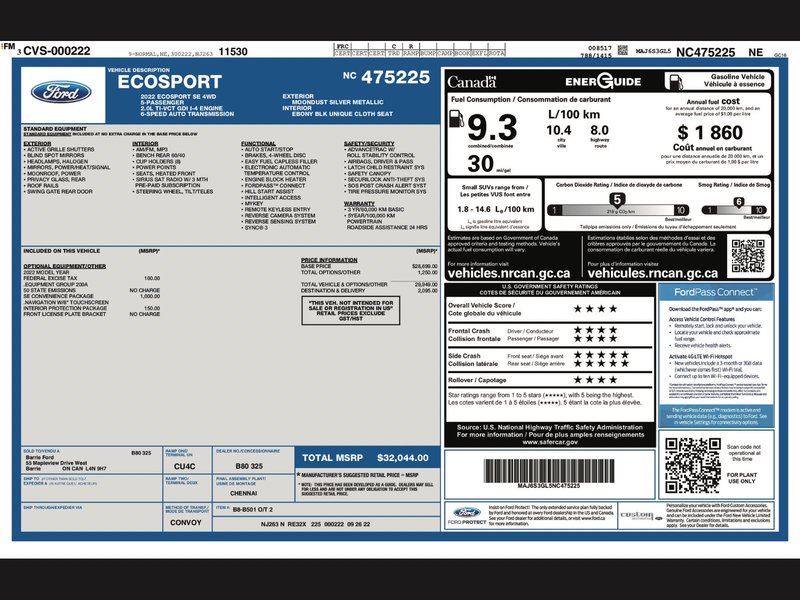Click the vehicules.rncan.gc.ca French link
This screenshot has height=600, width=800.
[652, 272]
